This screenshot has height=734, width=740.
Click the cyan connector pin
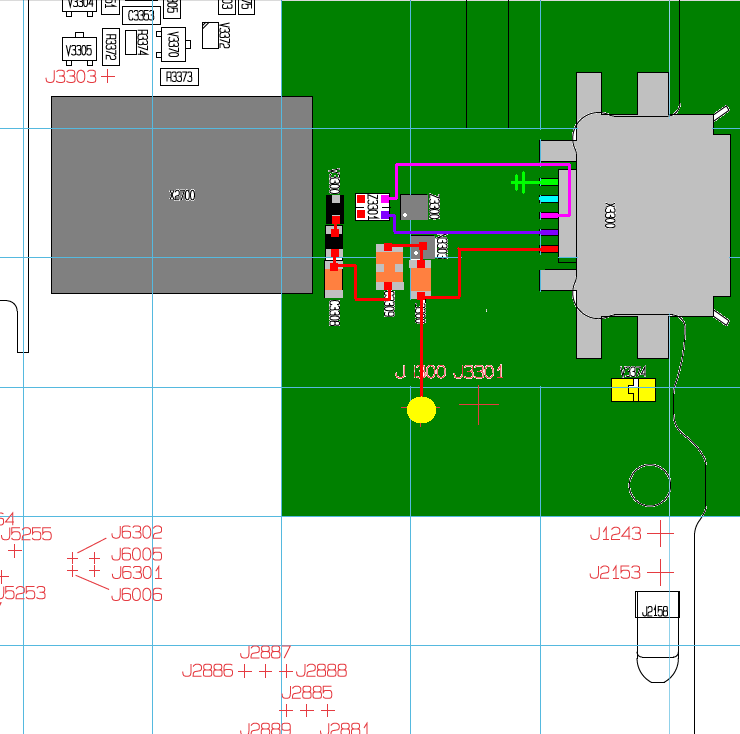click(549, 199)
